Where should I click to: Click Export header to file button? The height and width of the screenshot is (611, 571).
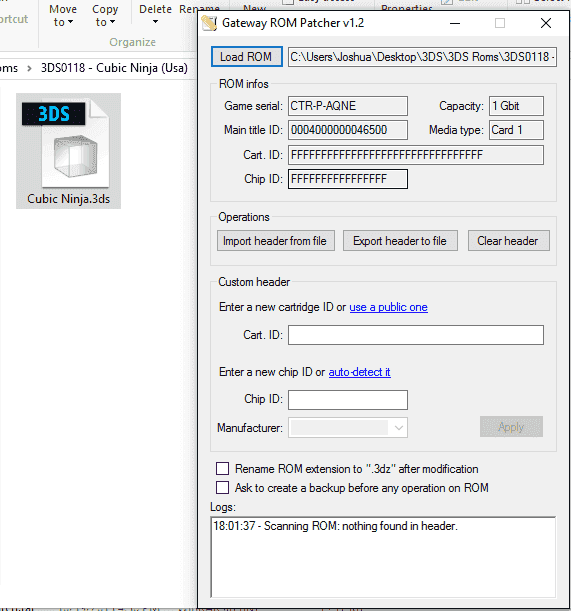[400, 241]
